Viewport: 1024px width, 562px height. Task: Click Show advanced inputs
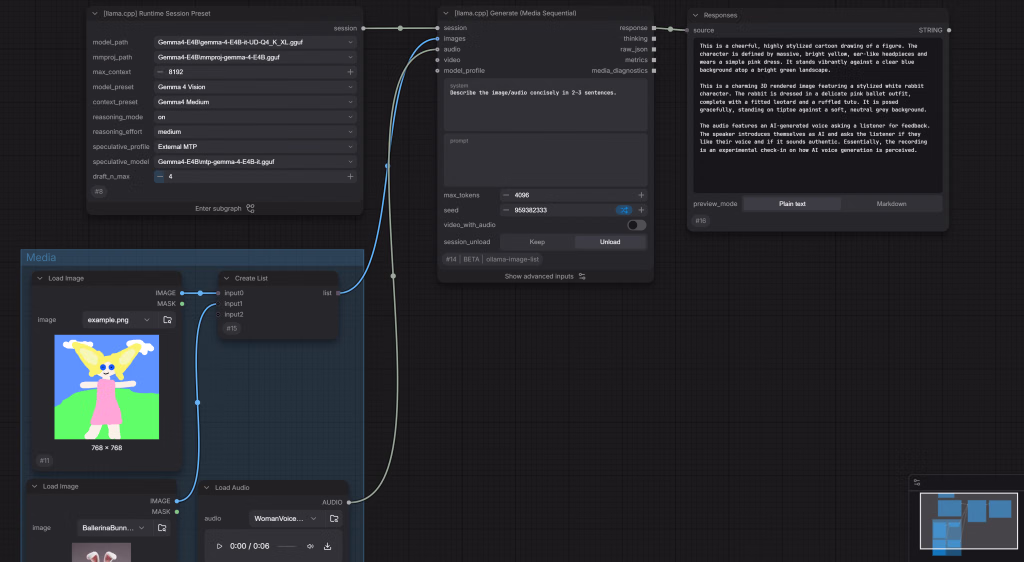click(x=539, y=277)
